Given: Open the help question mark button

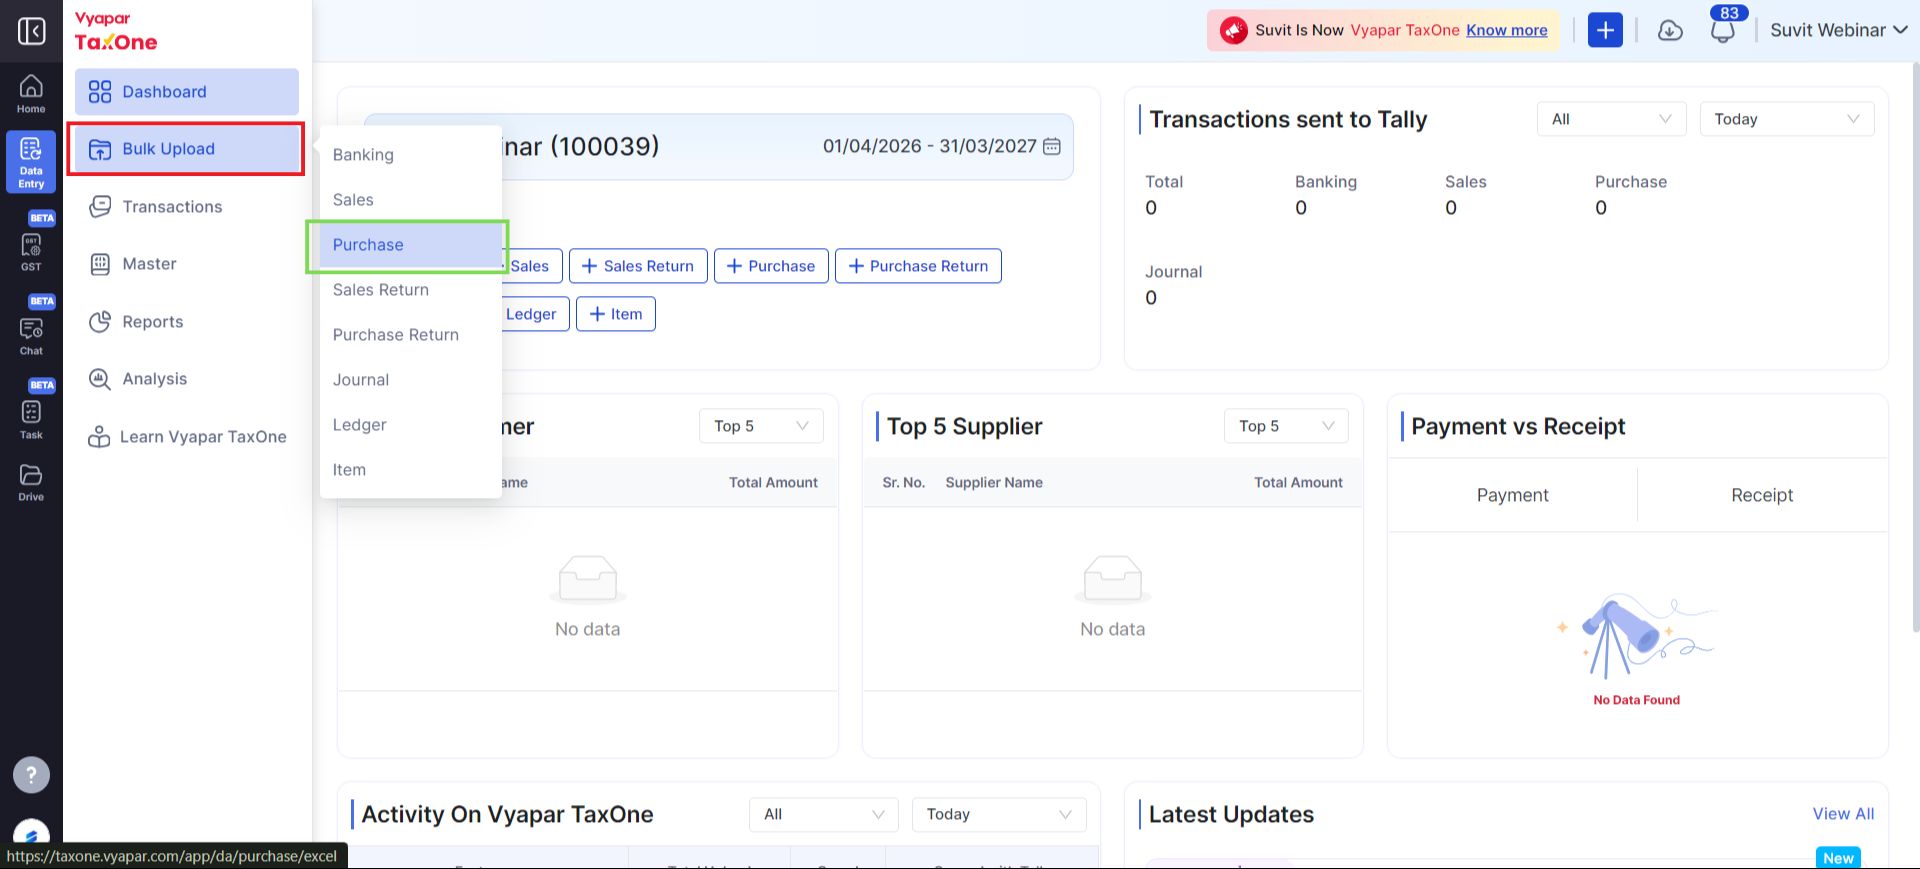Looking at the screenshot, I should click(31, 774).
